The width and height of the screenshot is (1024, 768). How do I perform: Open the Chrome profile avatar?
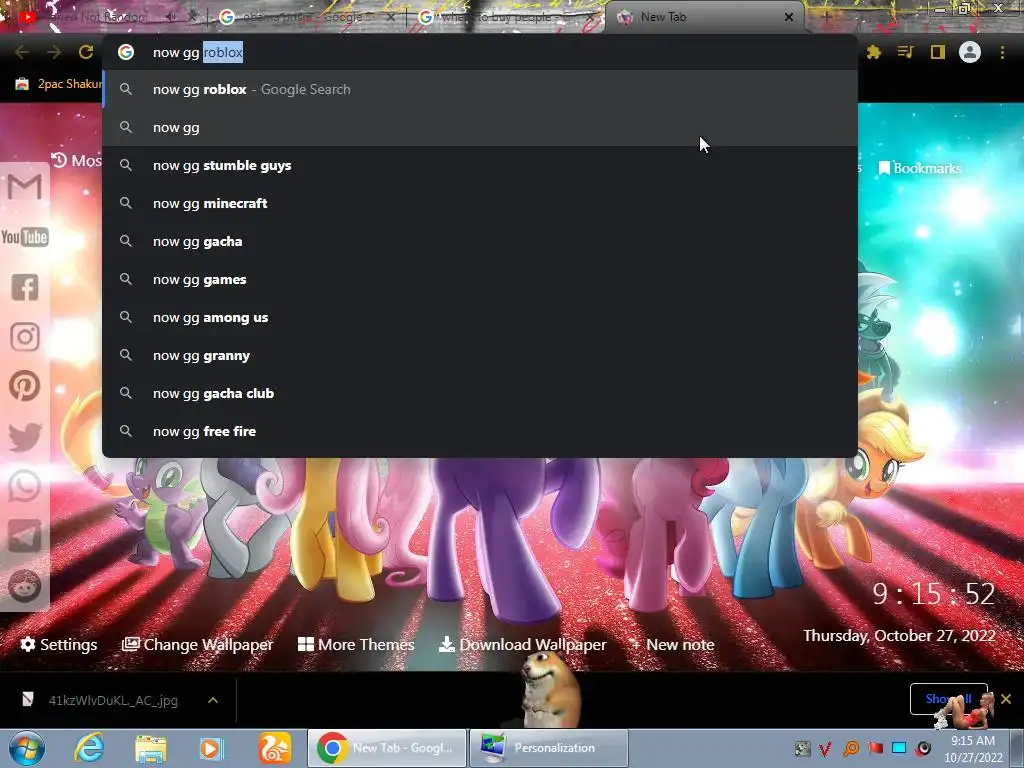970,52
